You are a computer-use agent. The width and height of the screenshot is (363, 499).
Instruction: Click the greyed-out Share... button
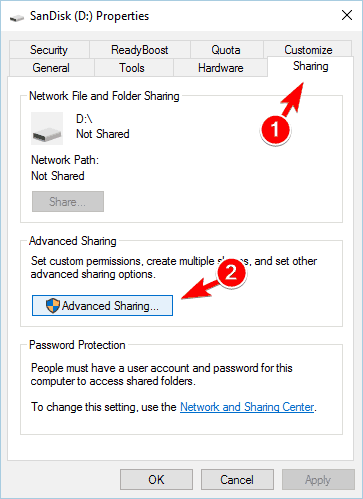[68, 201]
